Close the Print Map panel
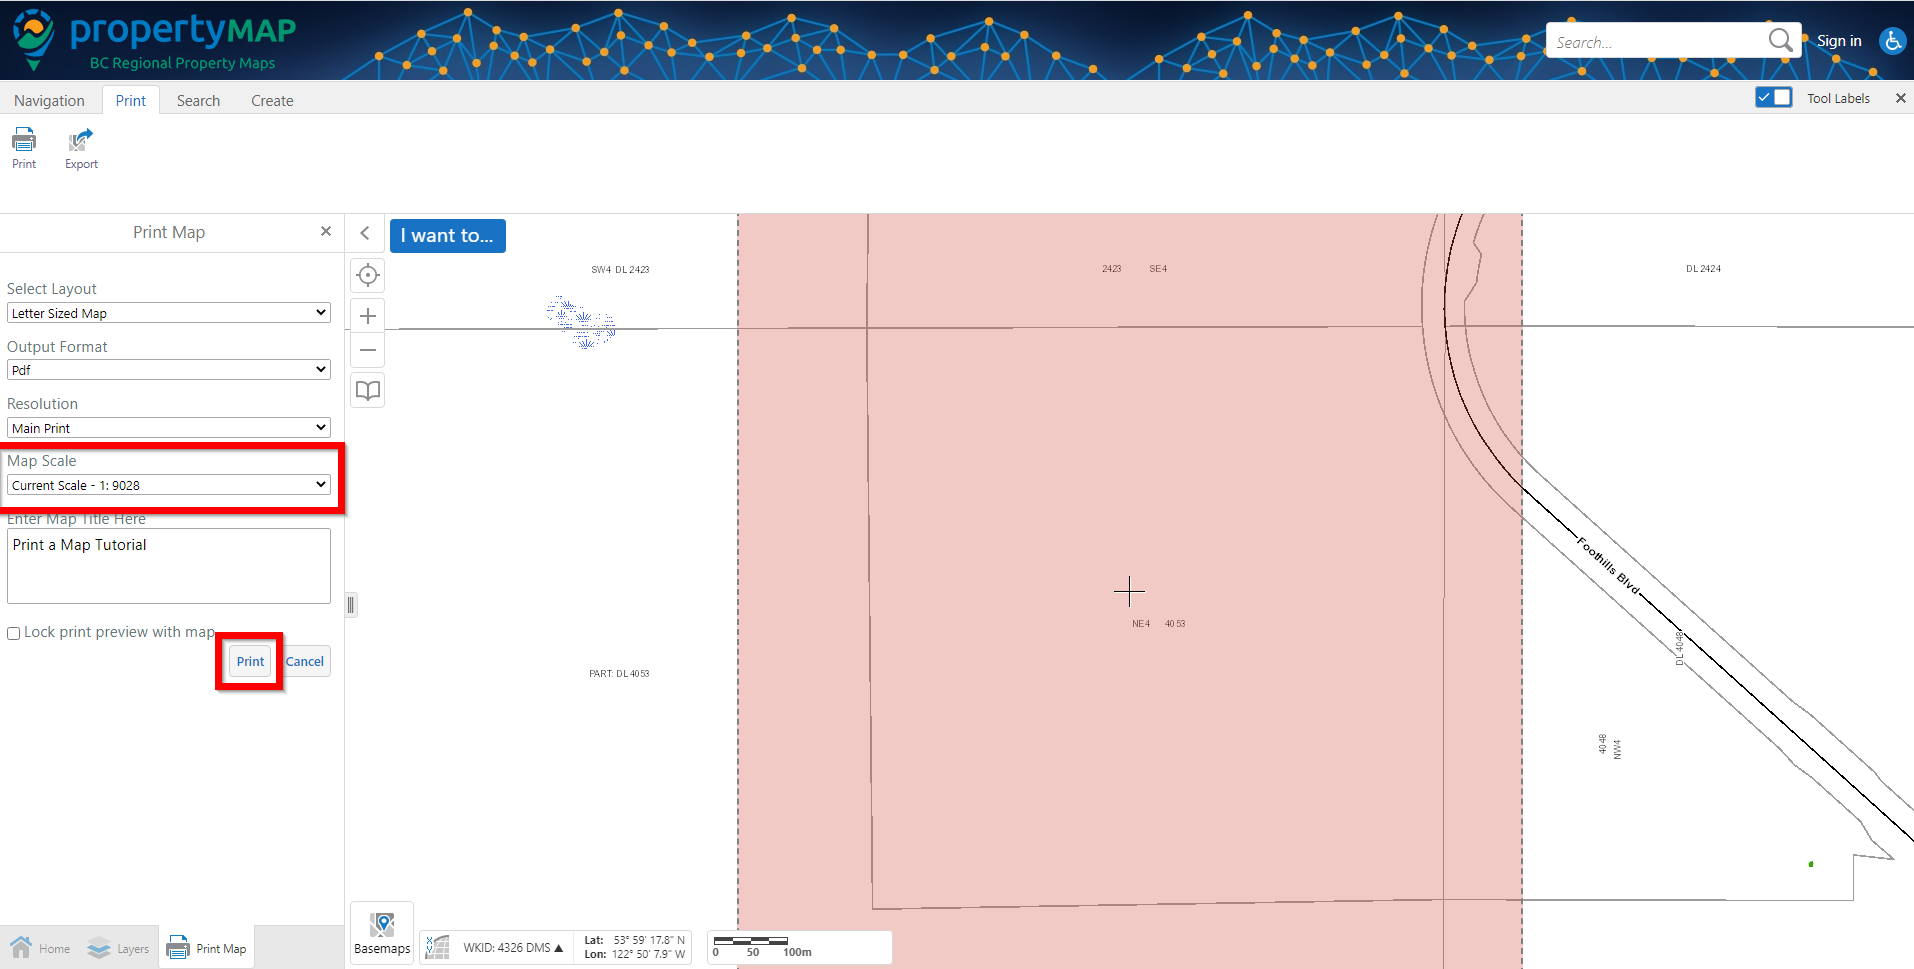Screen dimensions: 1914x969 pyautogui.click(x=325, y=231)
